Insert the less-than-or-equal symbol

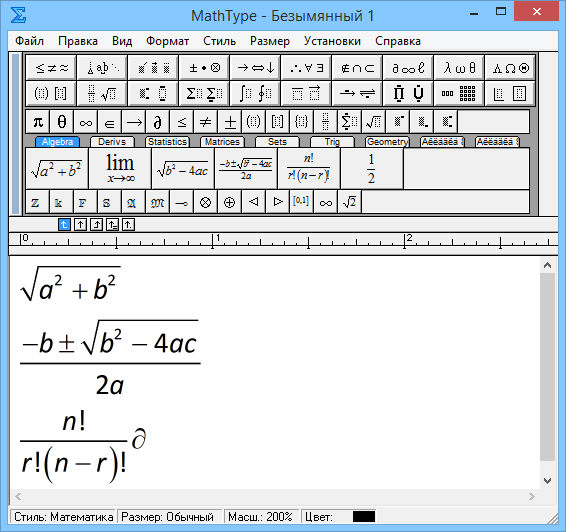coord(182,122)
